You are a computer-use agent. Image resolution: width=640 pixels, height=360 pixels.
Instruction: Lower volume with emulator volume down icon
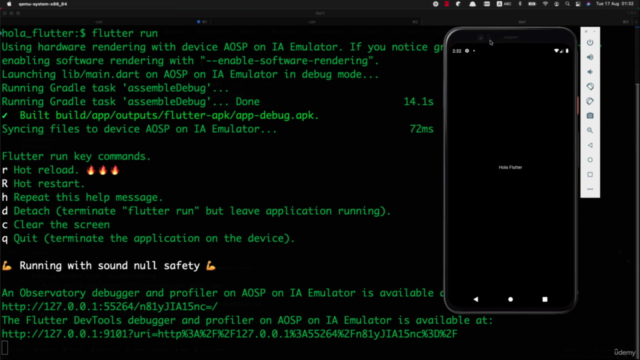[590, 72]
